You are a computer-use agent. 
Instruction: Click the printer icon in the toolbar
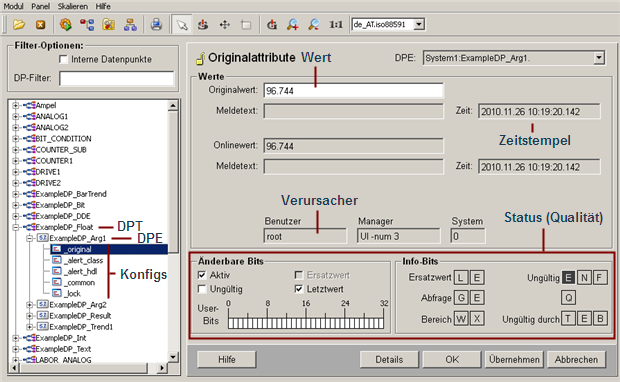156,25
